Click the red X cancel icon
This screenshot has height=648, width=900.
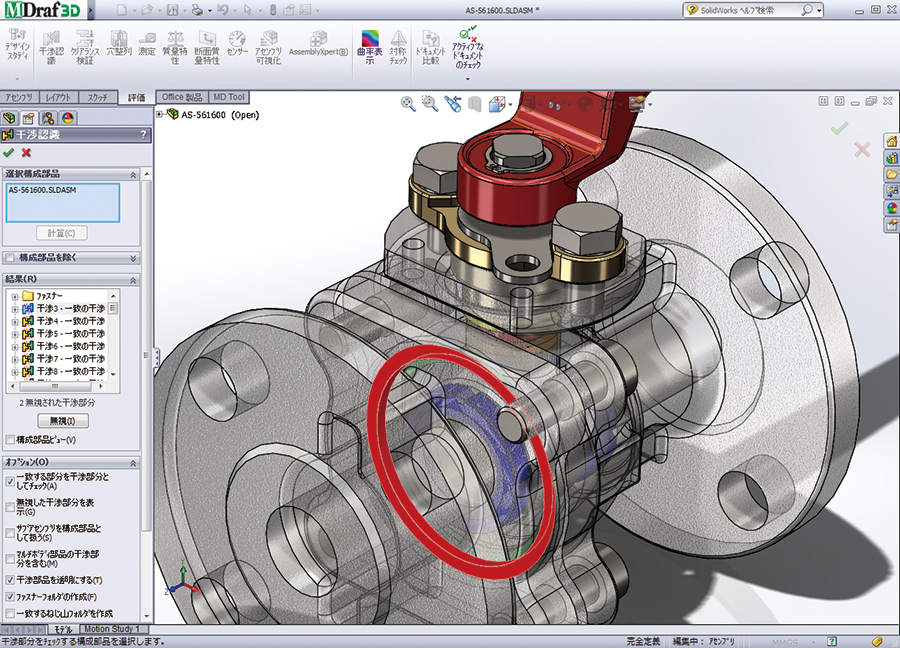coord(26,152)
